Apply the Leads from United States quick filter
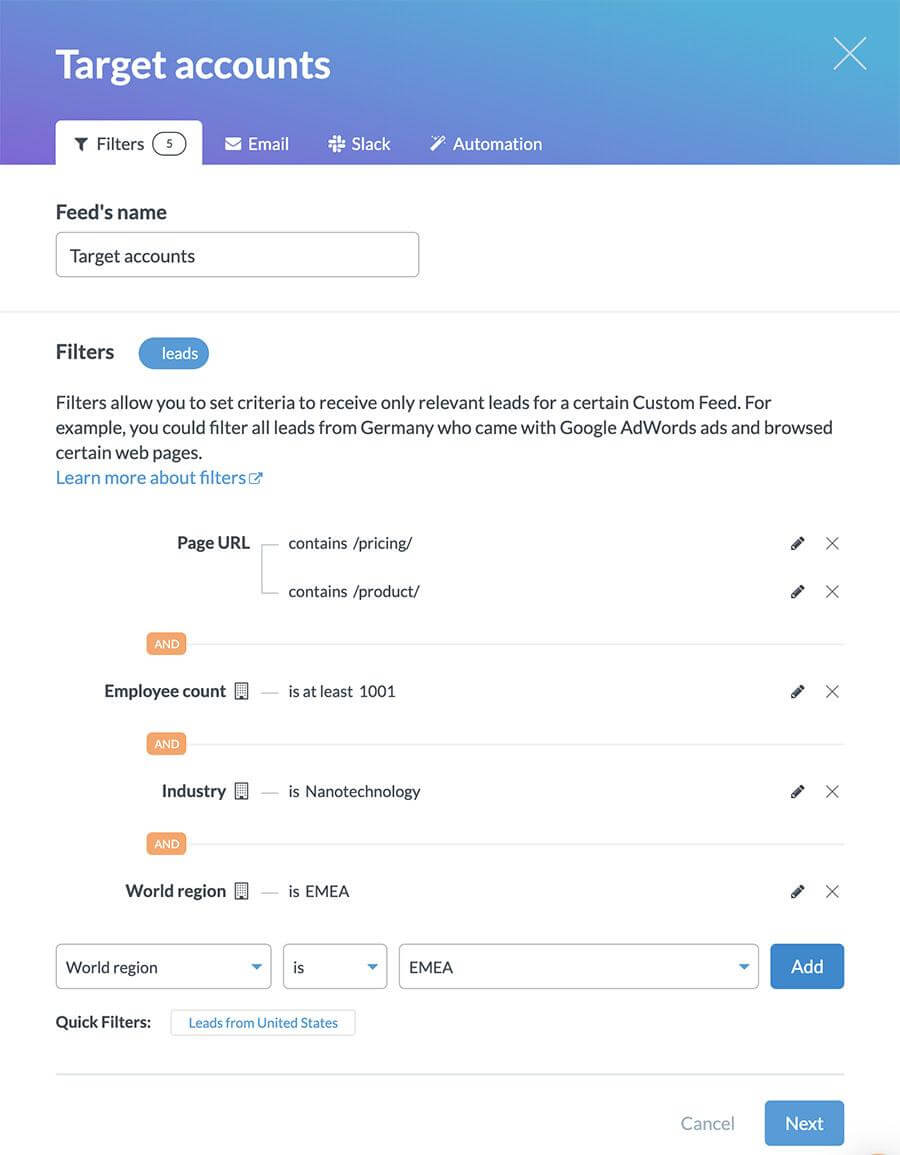This screenshot has height=1155, width=900. click(x=262, y=1022)
